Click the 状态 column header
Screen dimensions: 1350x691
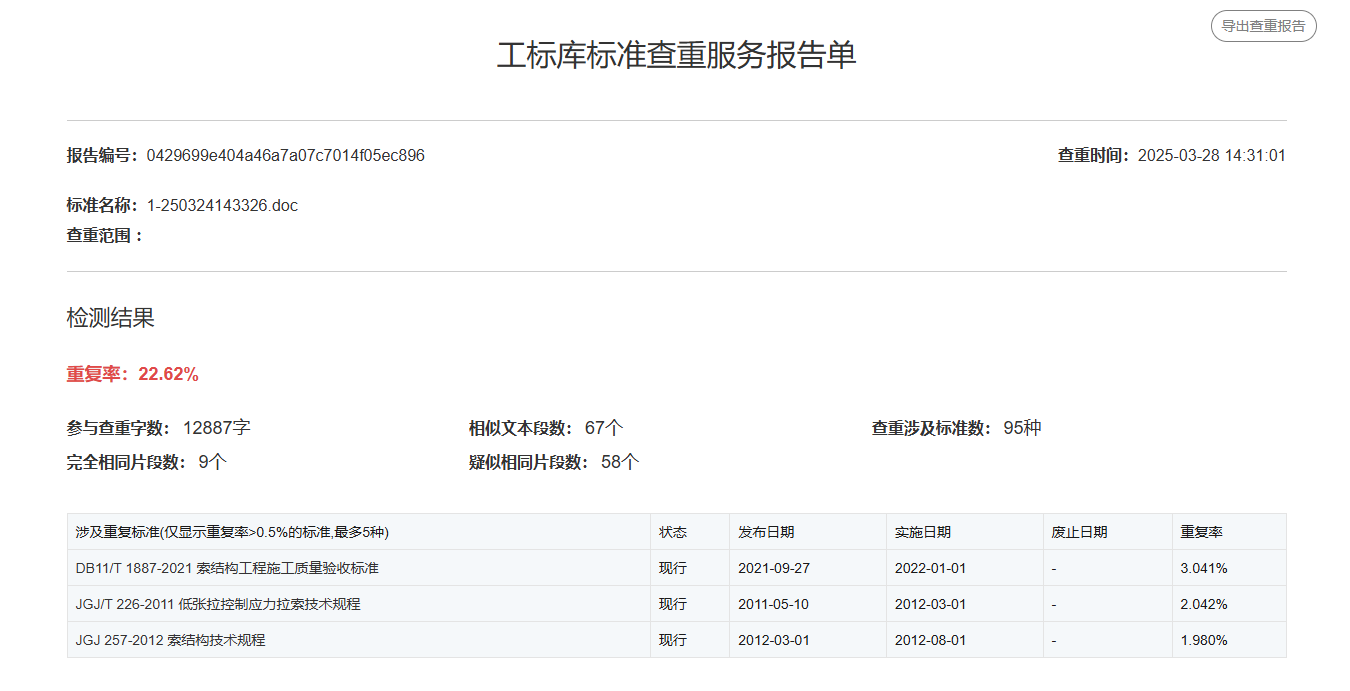[x=673, y=532]
